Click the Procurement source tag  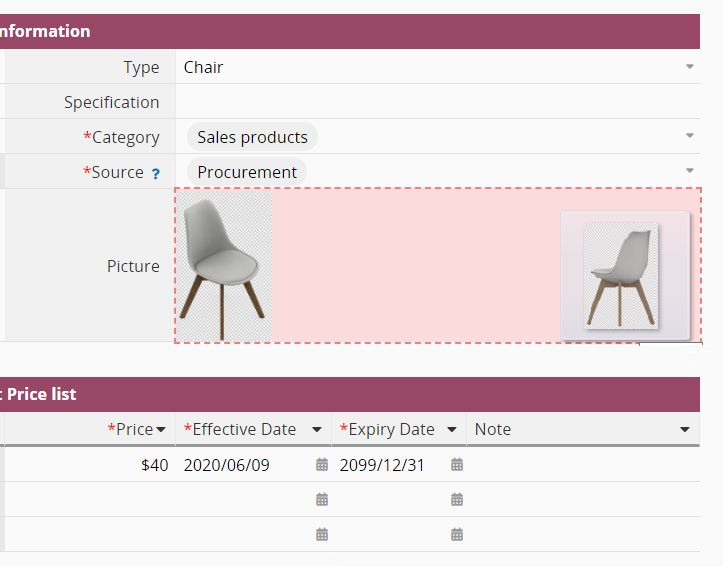247,172
